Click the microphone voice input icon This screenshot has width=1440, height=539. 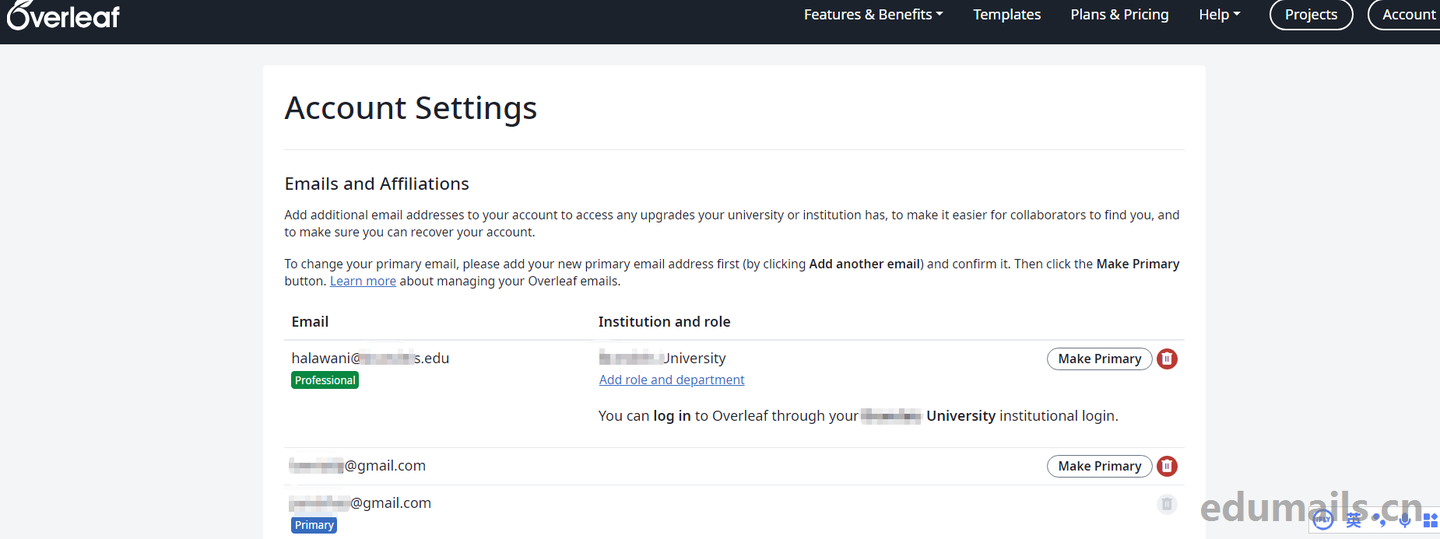click(x=1405, y=518)
